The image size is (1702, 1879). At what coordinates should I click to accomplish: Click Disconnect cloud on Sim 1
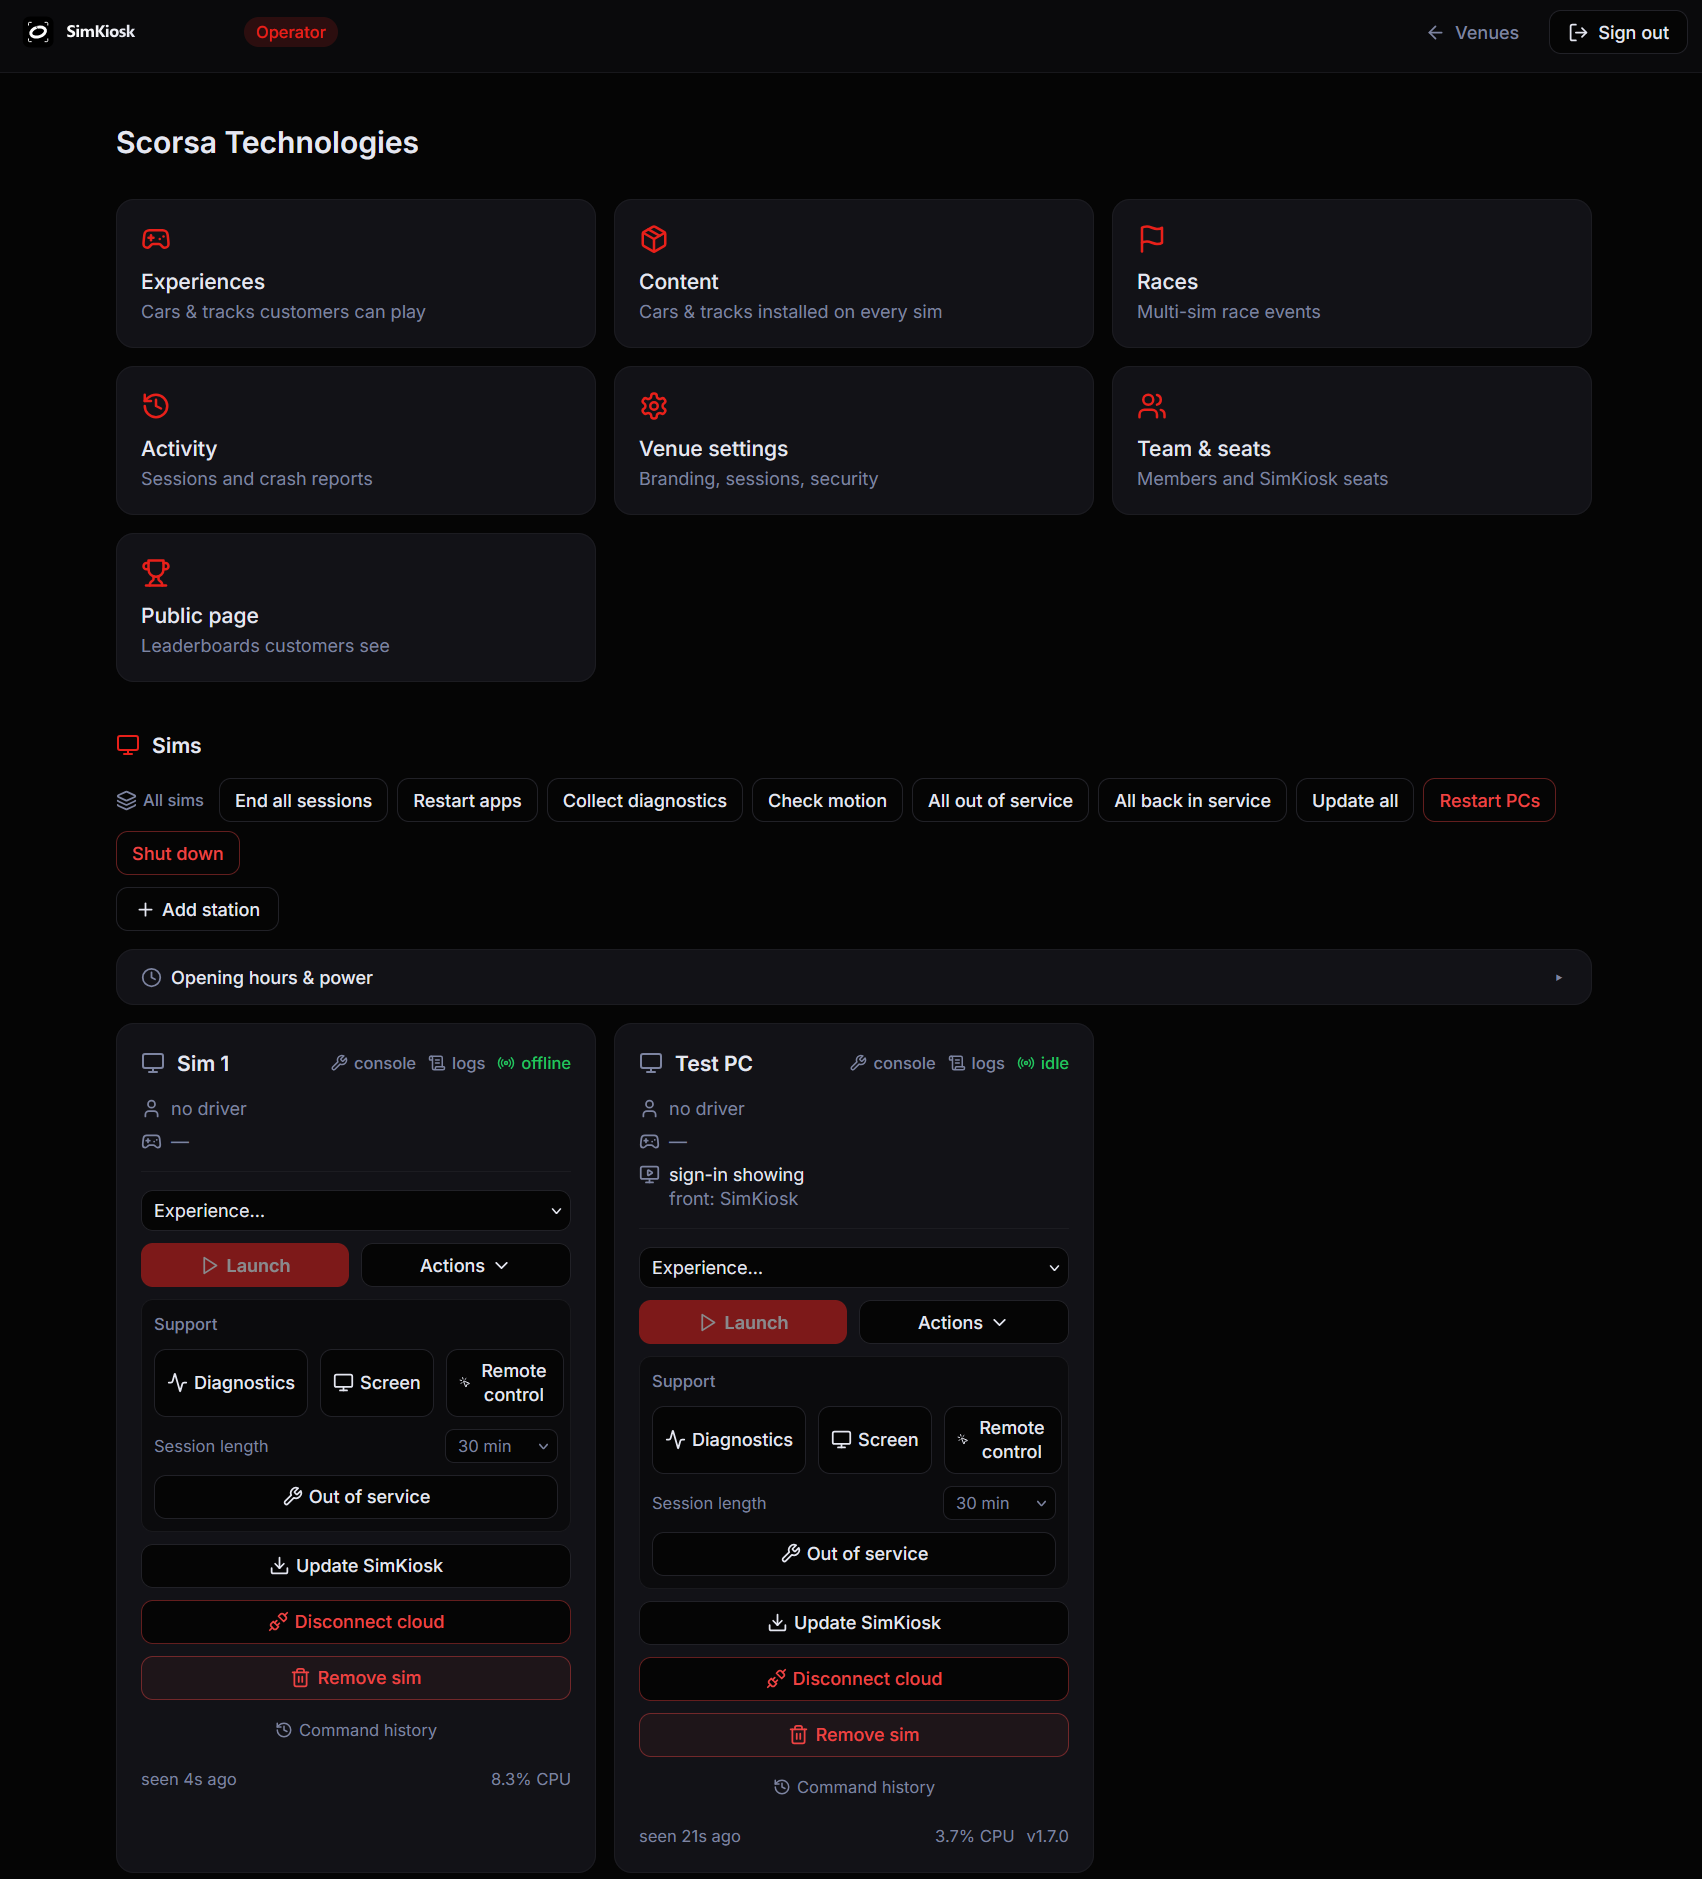click(x=356, y=1622)
